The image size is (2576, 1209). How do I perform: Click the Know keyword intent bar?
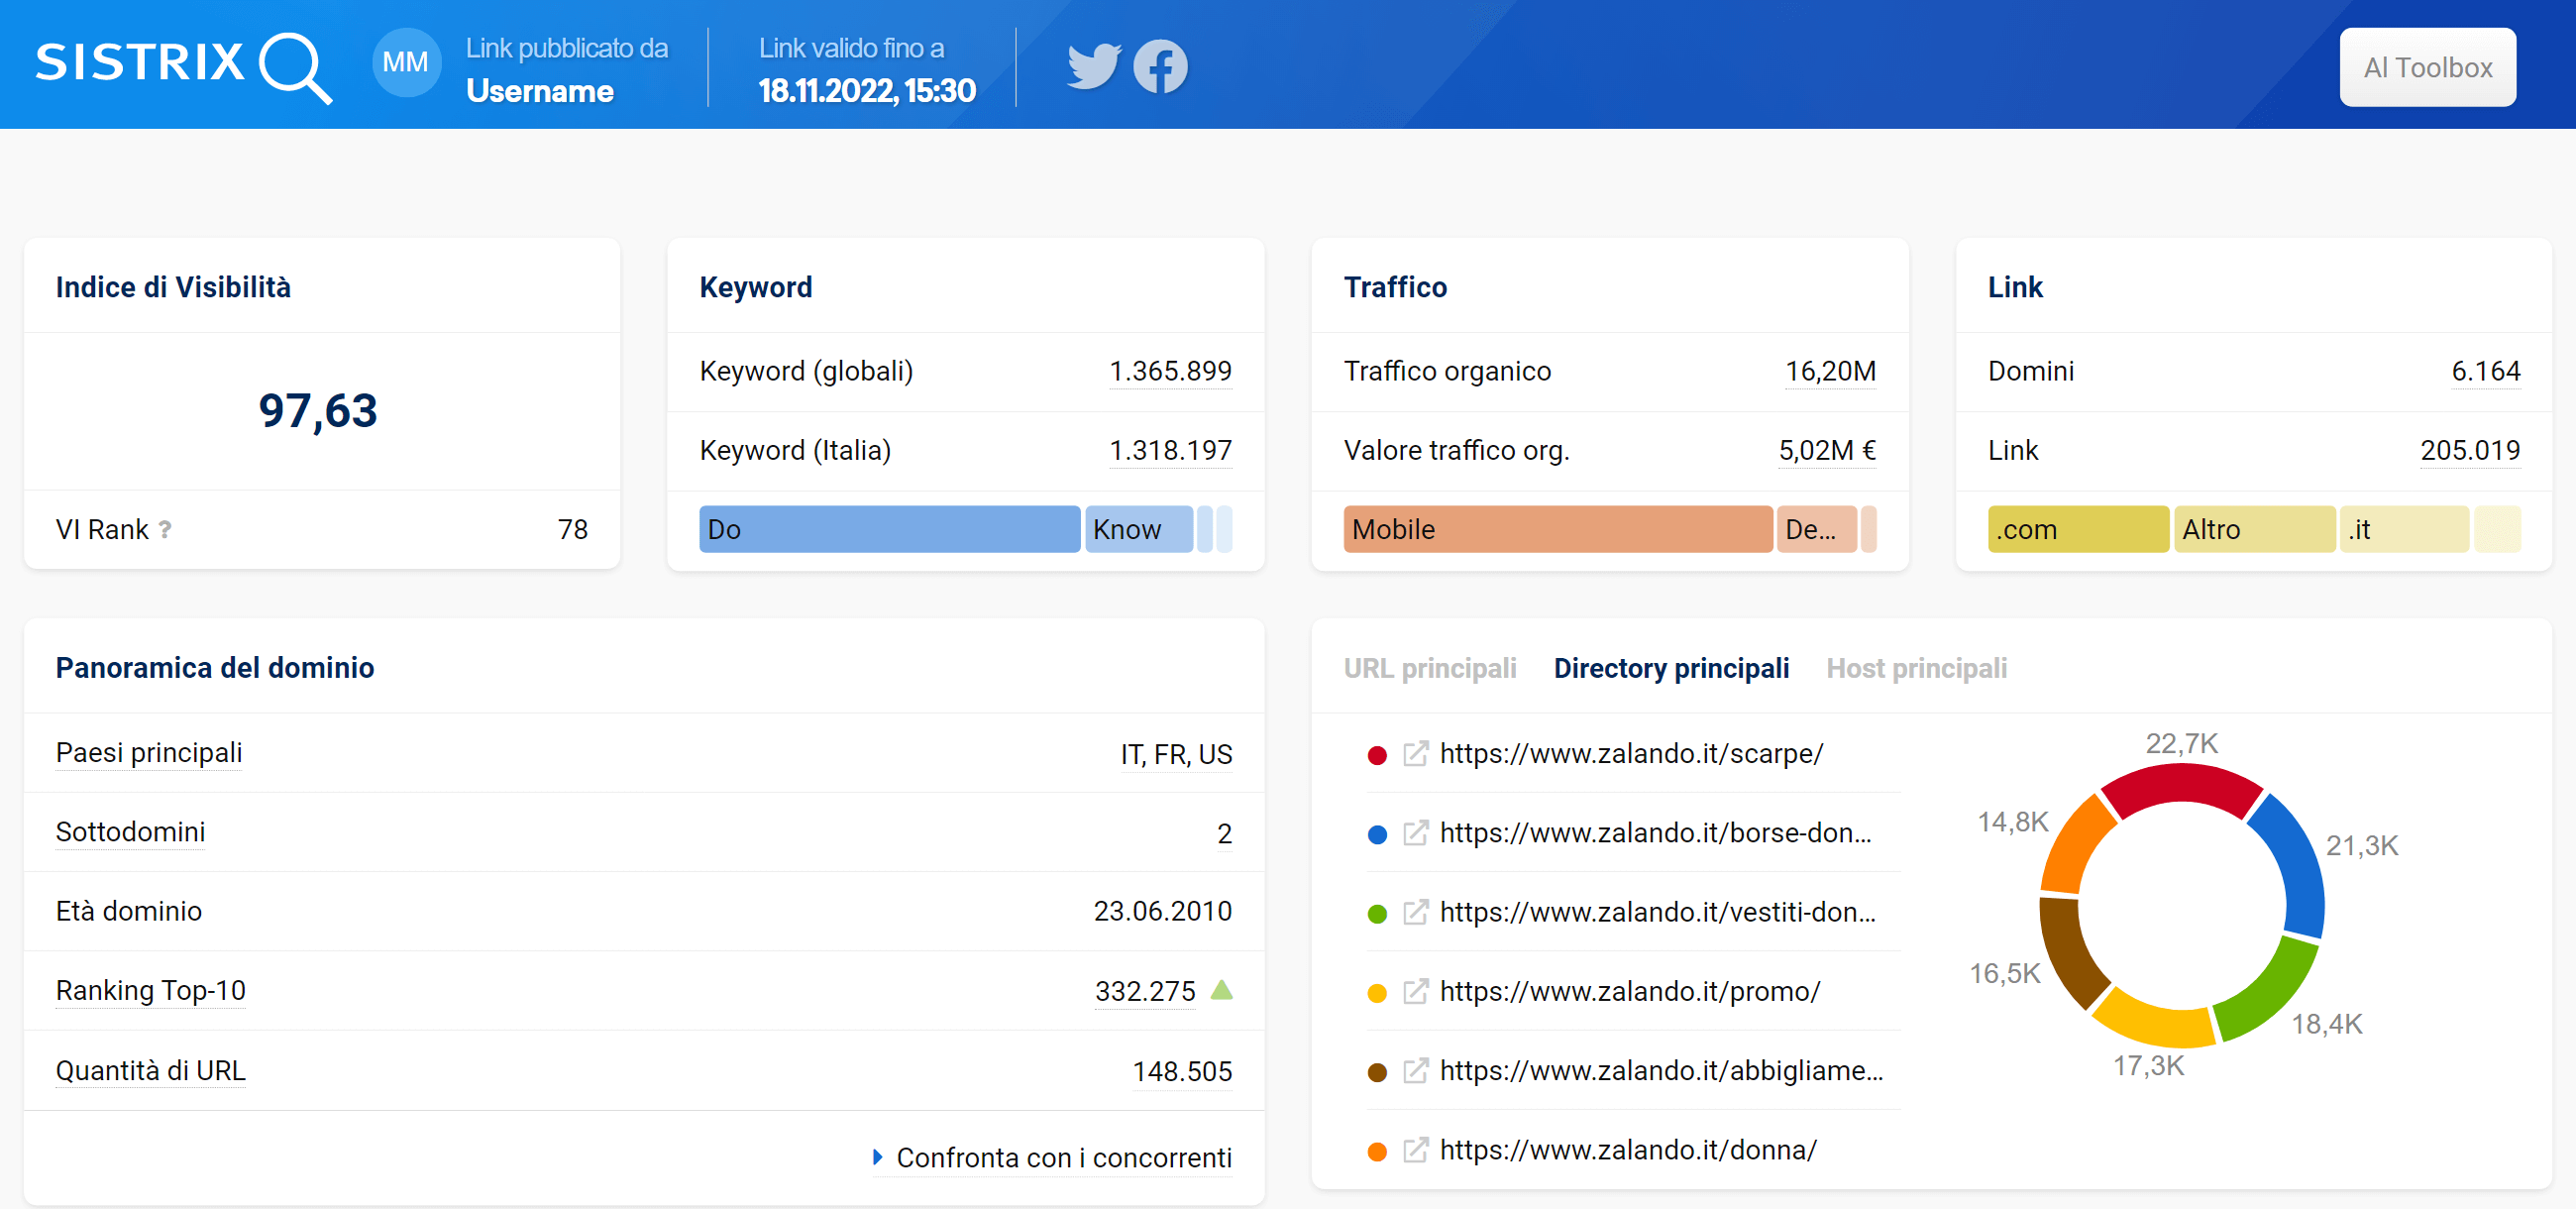point(1138,529)
